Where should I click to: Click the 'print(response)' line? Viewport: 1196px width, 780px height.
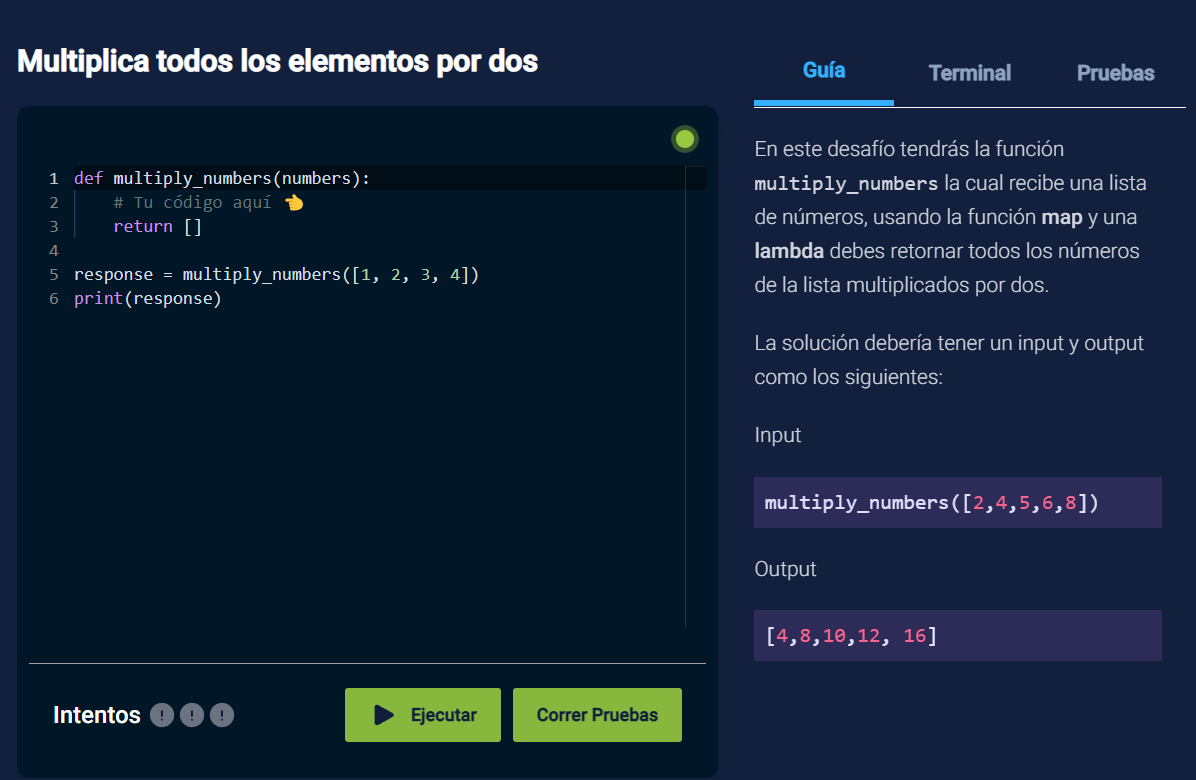pos(147,299)
